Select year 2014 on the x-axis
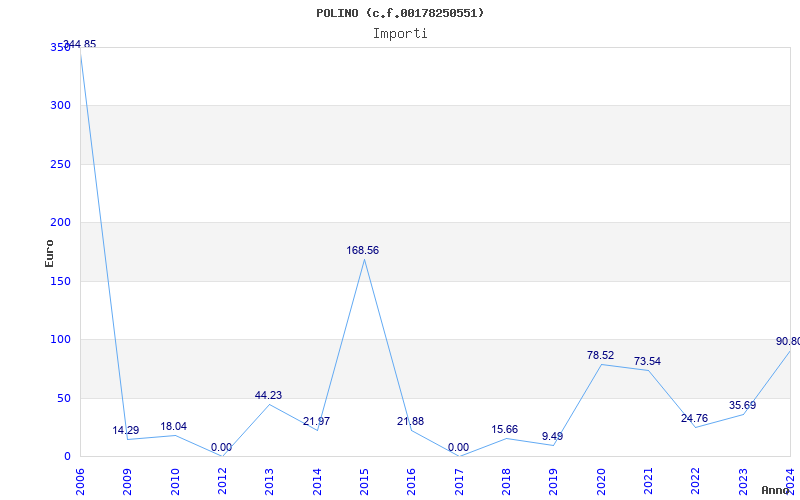The image size is (800, 500). tap(317, 481)
